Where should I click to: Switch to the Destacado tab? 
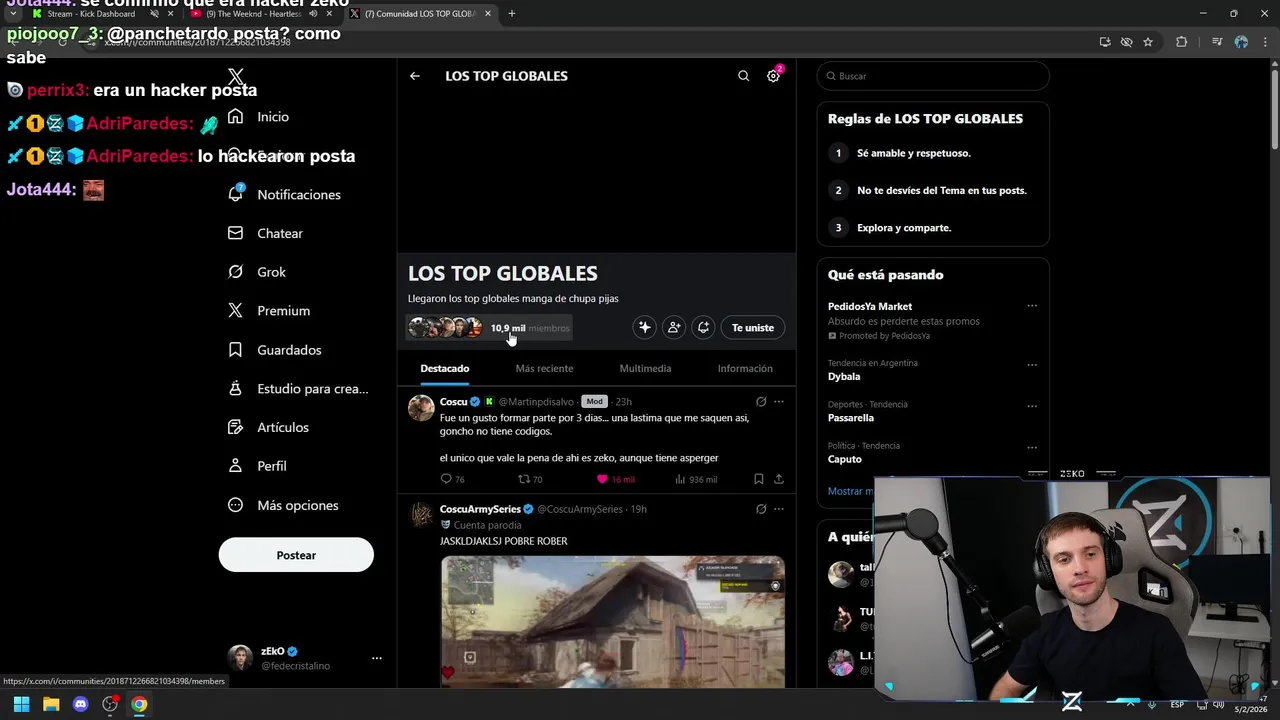click(445, 368)
